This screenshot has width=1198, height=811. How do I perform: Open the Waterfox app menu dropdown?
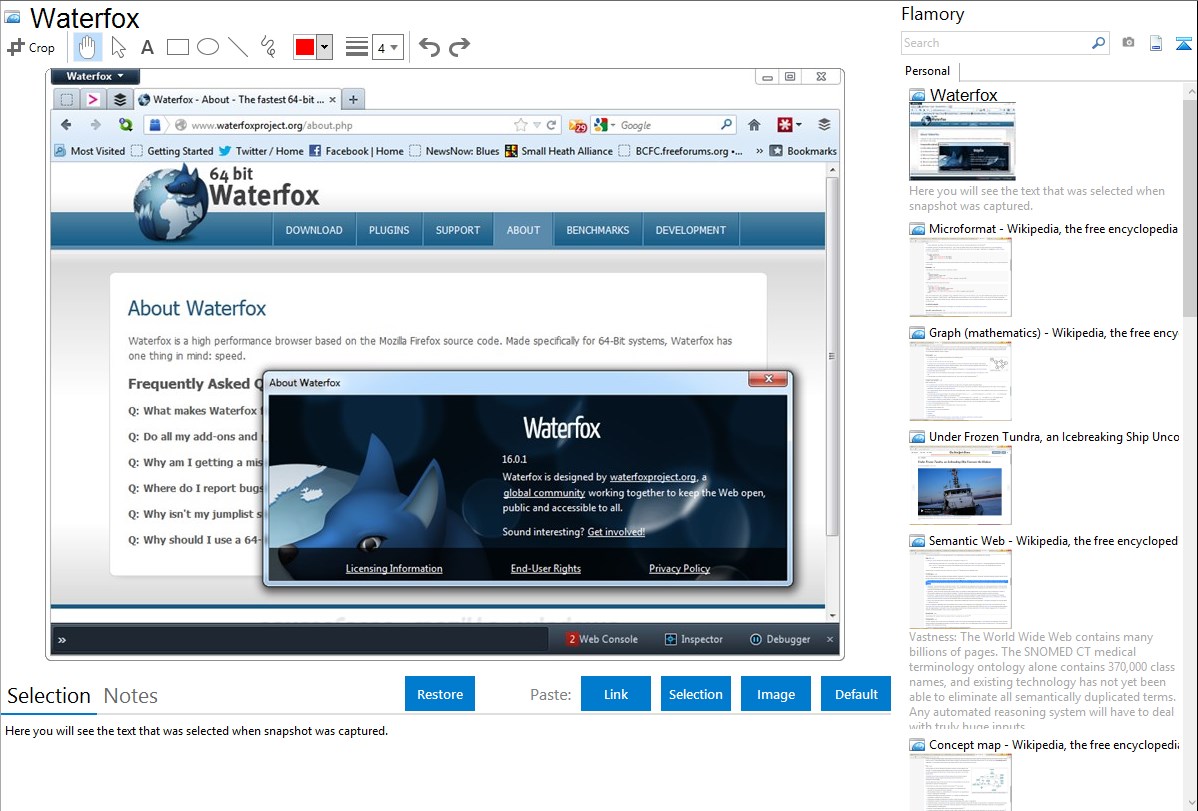[x=95, y=76]
